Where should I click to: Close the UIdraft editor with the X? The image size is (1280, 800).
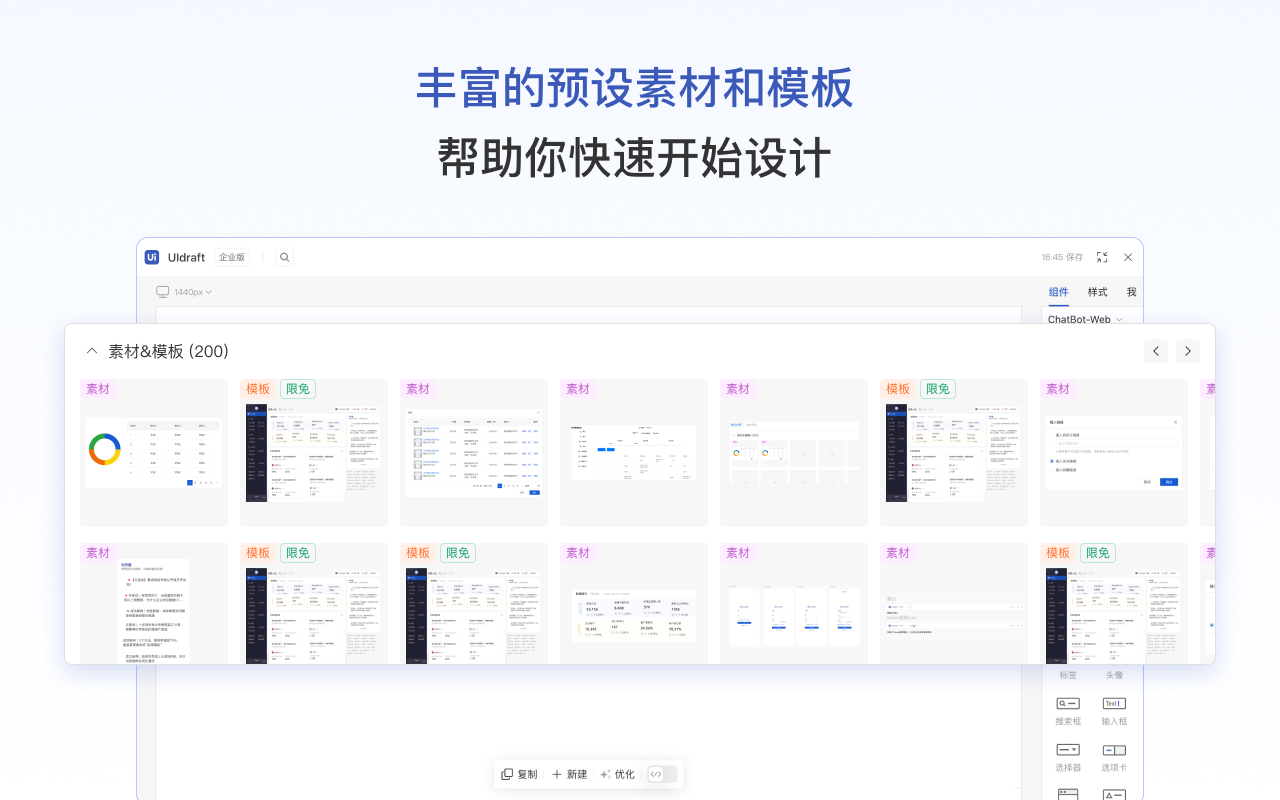1128,257
